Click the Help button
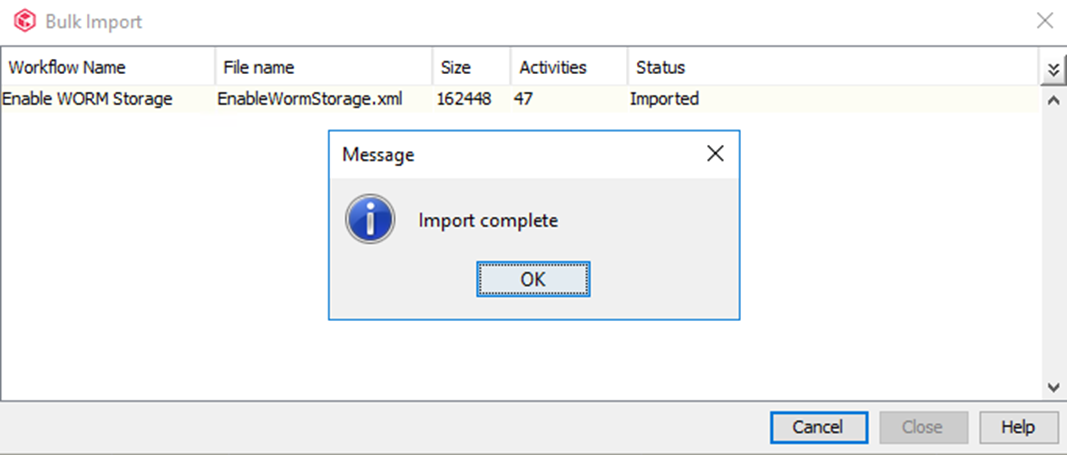This screenshot has width=1067, height=455. (1018, 427)
